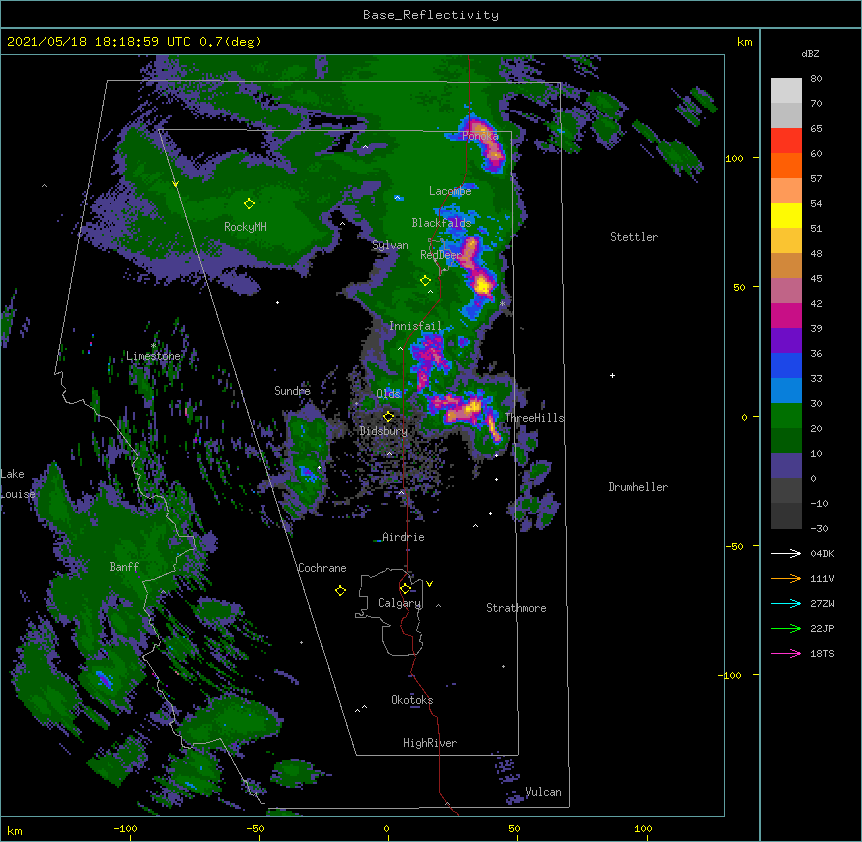Click the Calgary city label
This screenshot has height=842, width=862.
point(400,603)
